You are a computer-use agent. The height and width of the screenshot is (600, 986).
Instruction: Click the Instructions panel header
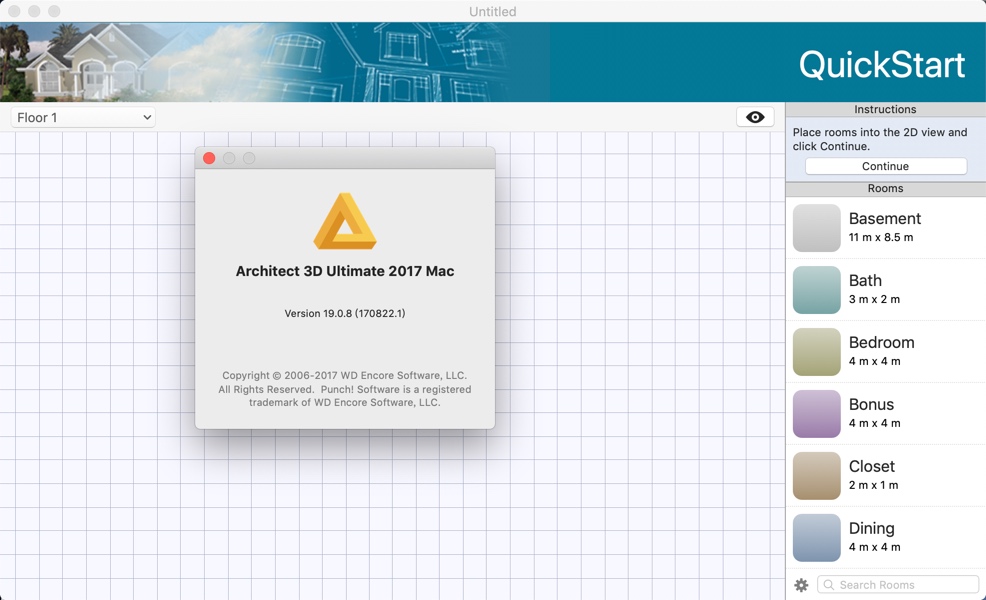pos(885,109)
